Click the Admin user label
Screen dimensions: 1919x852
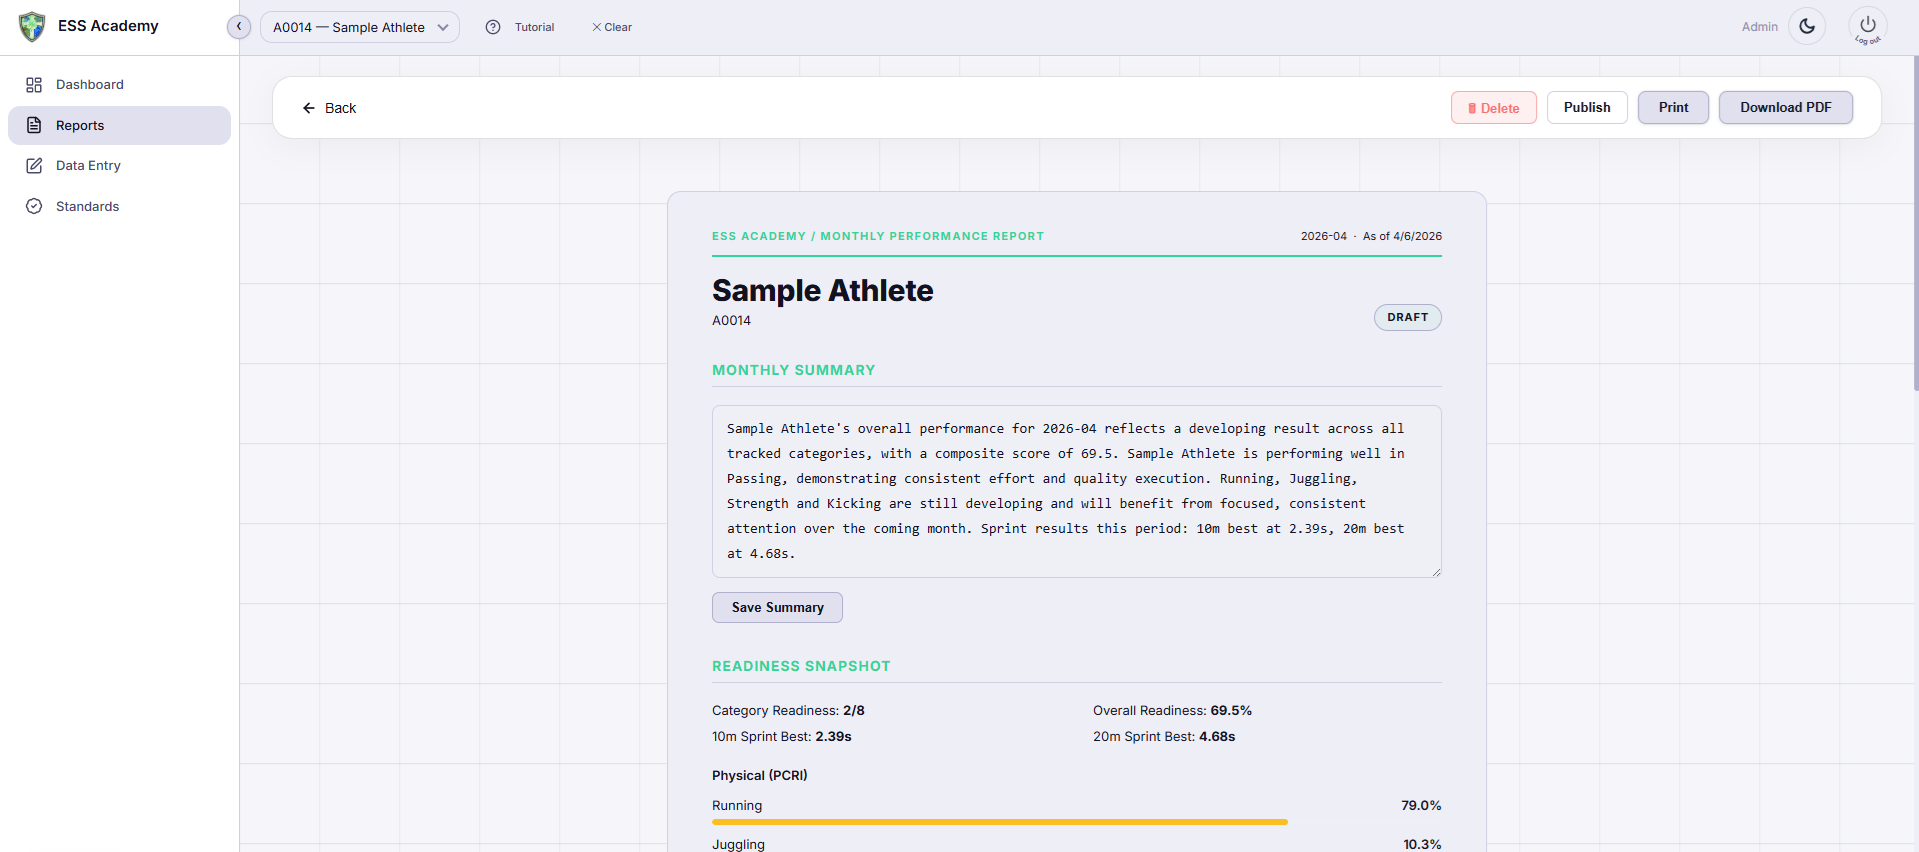1759,27
